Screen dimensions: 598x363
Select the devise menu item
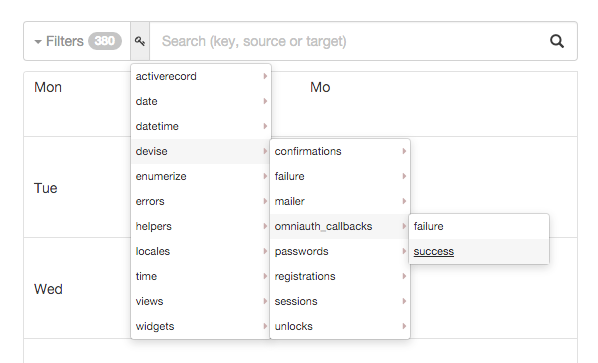pos(201,151)
